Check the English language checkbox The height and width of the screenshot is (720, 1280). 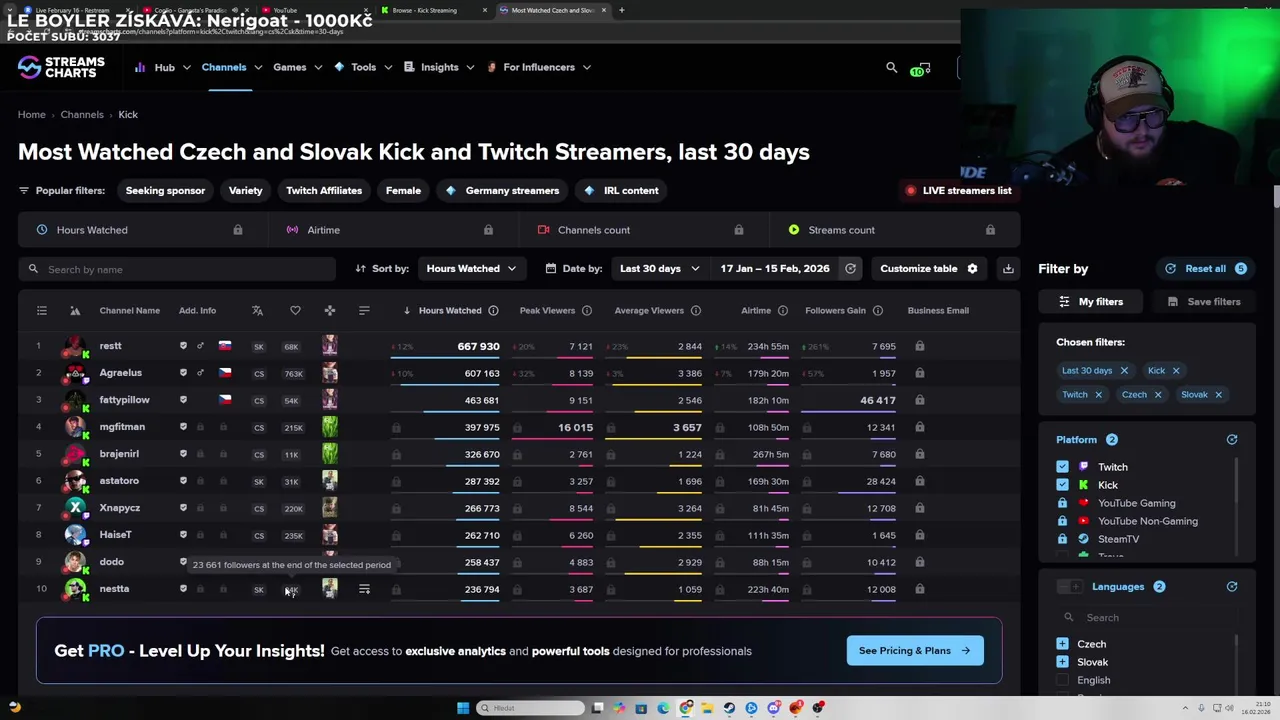[x=1062, y=680]
